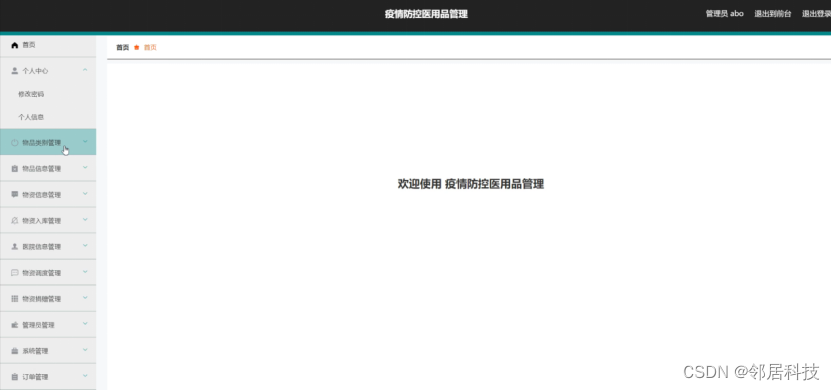The image size is (835, 390).
Task: Expand the 物资捐赠管理 chevron
Action: tap(85, 298)
